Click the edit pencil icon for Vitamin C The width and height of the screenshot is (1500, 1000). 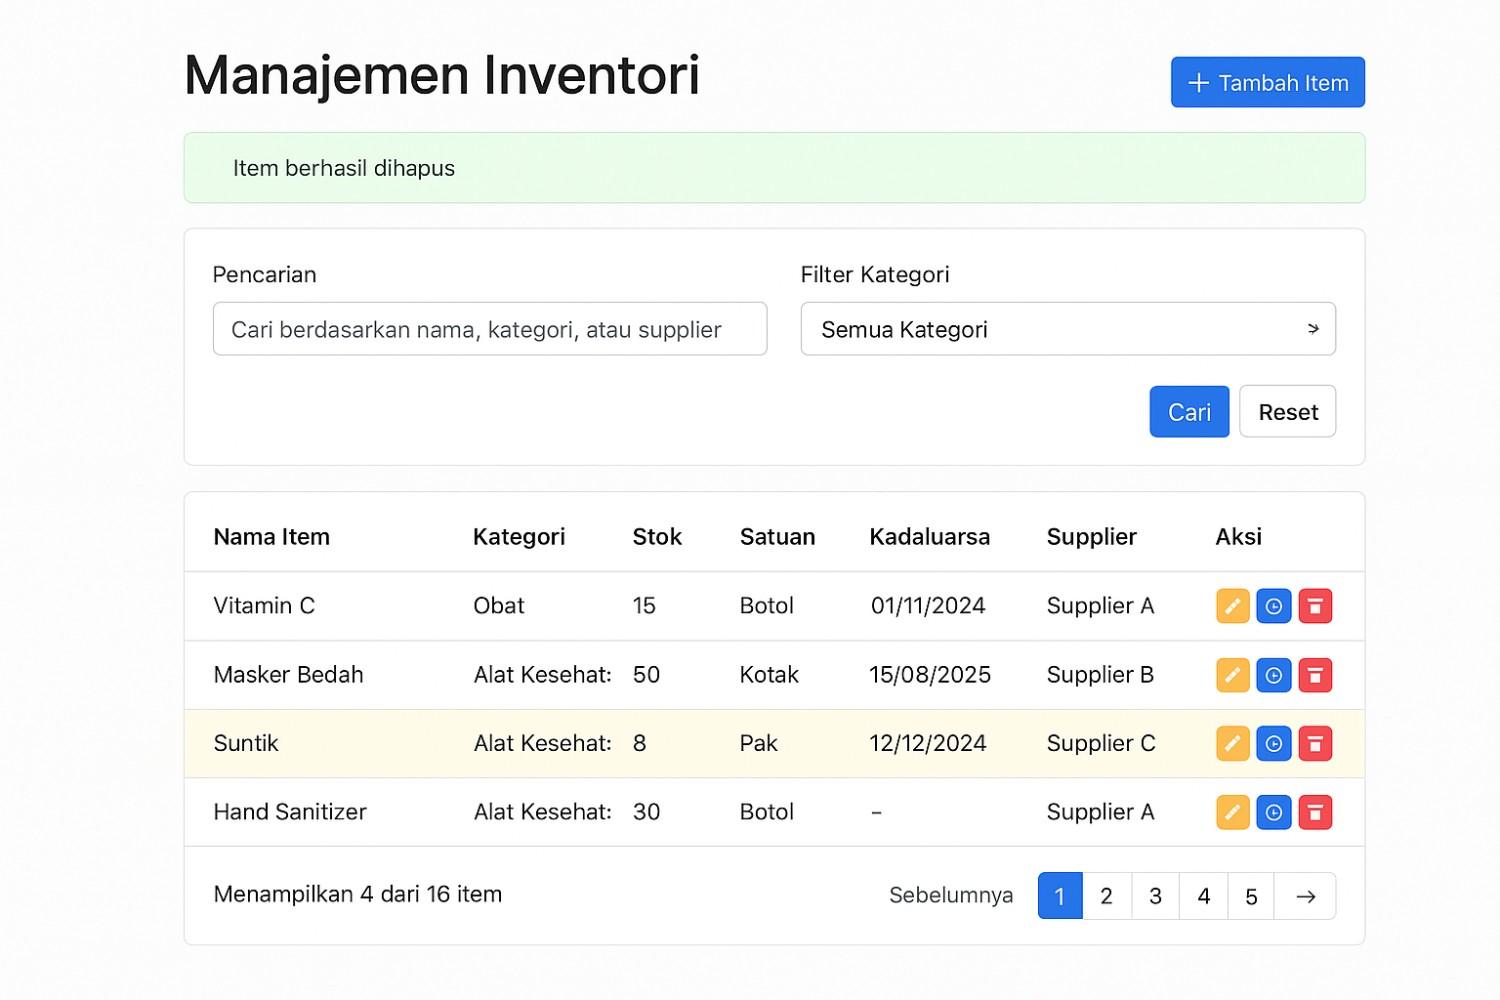click(x=1232, y=605)
